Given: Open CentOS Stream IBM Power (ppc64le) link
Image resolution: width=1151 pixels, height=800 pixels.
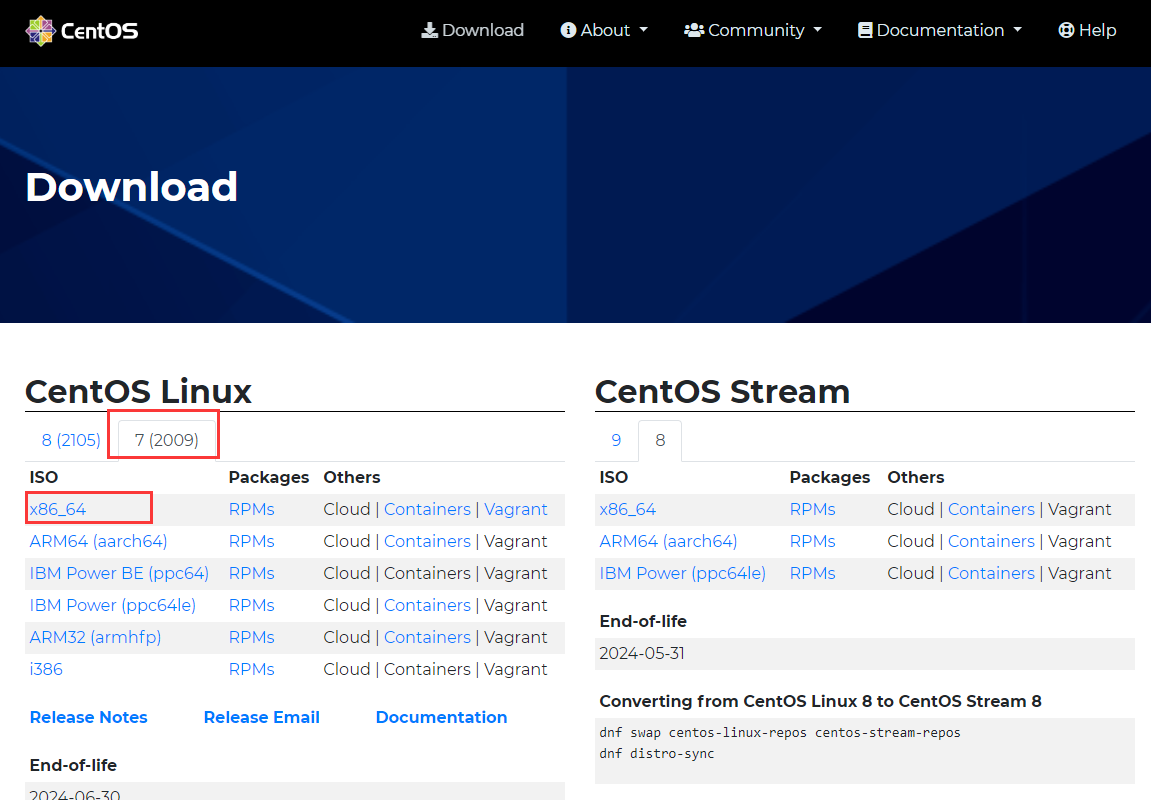Looking at the screenshot, I should [x=683, y=573].
